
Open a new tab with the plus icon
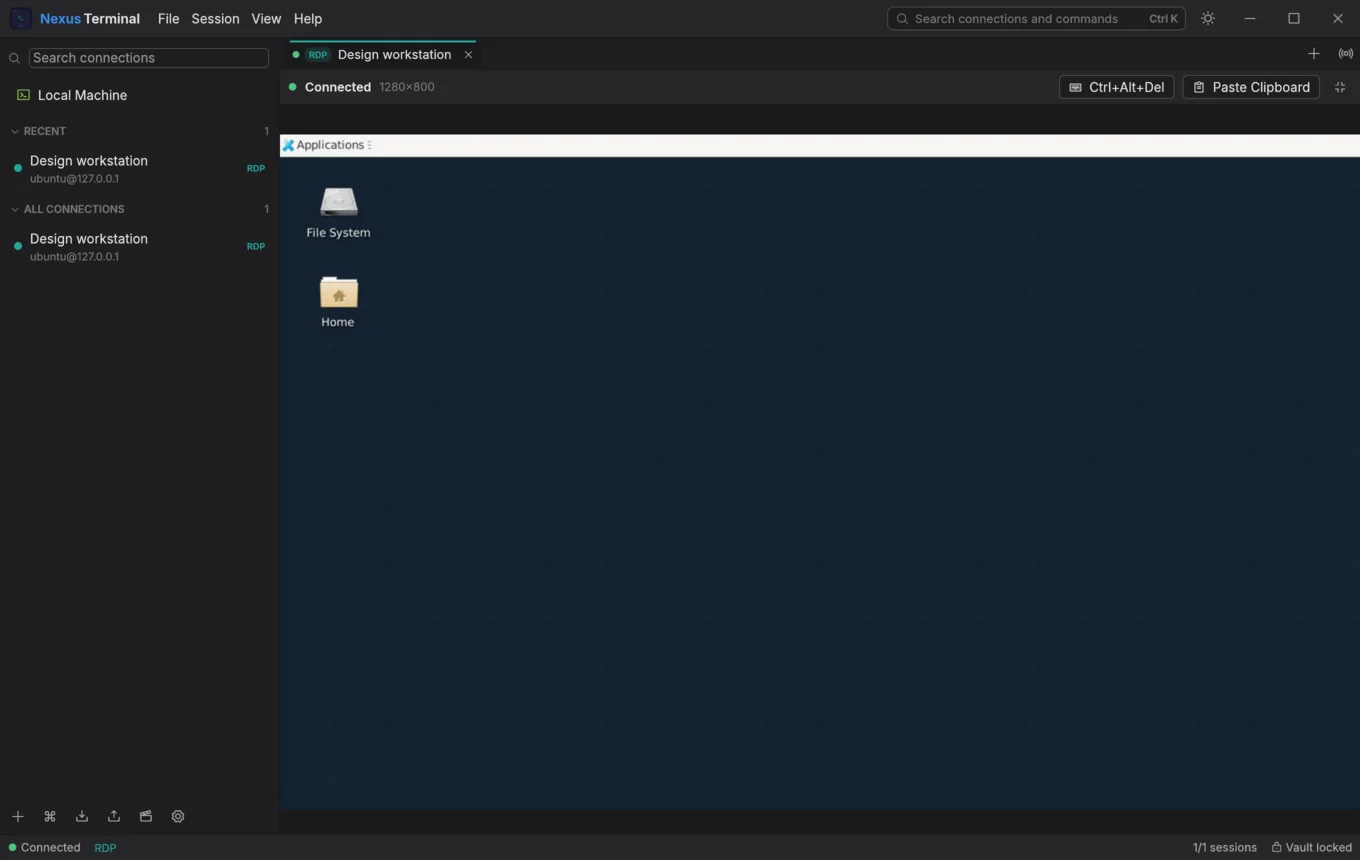[1314, 54]
